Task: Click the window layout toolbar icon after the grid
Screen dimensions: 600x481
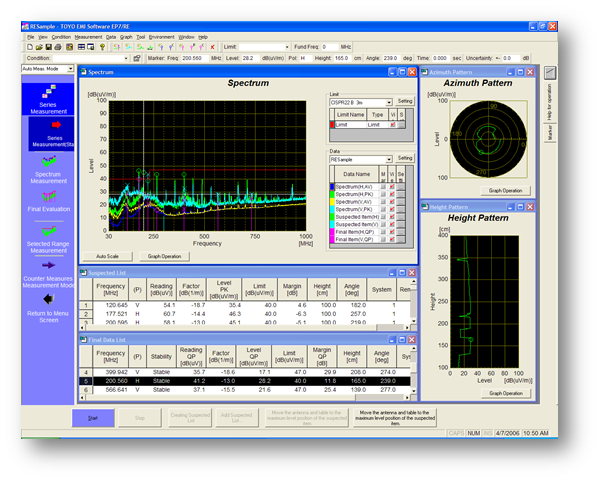Action: (91, 47)
